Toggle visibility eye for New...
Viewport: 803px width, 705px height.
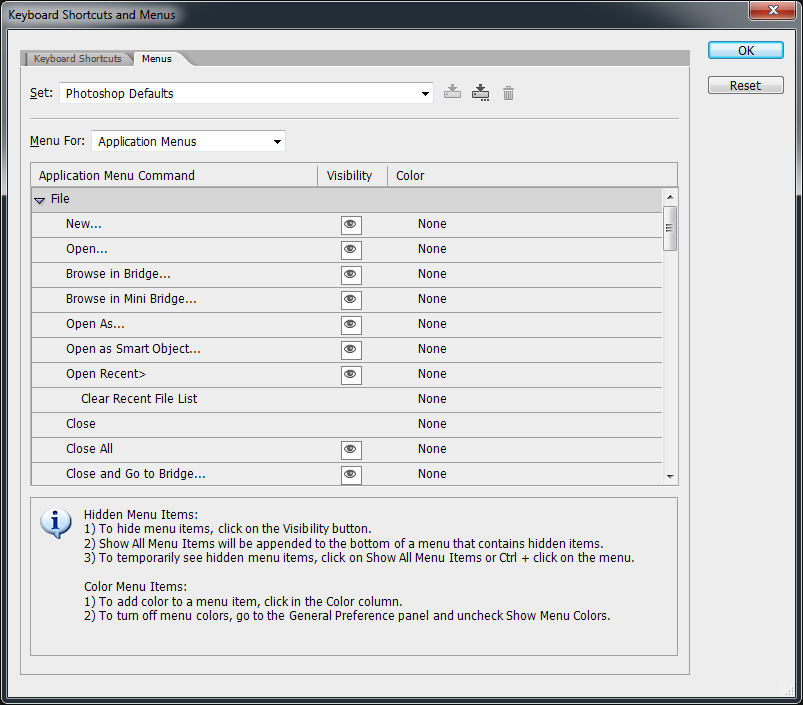(351, 225)
